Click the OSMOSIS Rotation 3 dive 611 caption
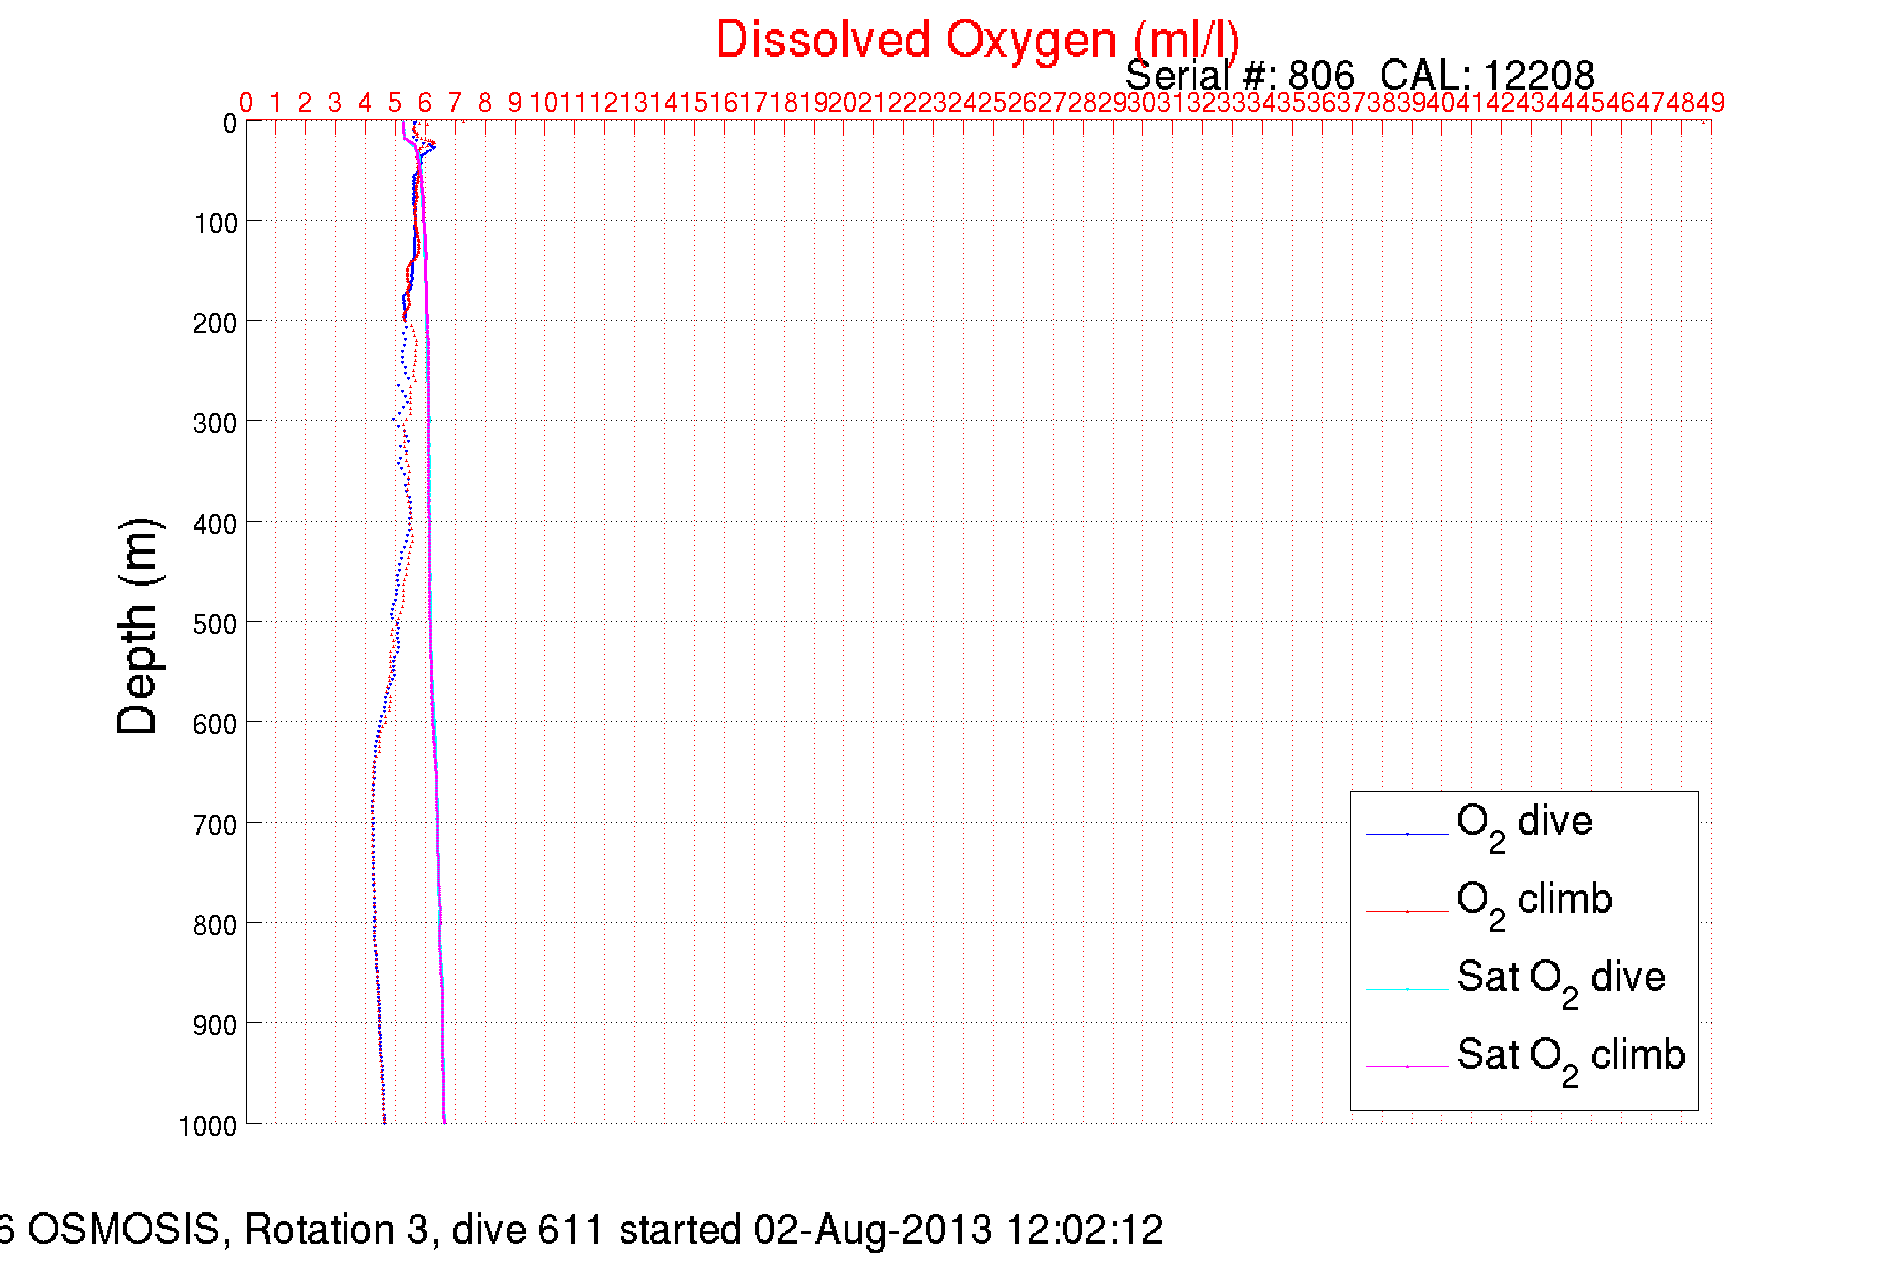 pyautogui.click(x=581, y=1230)
